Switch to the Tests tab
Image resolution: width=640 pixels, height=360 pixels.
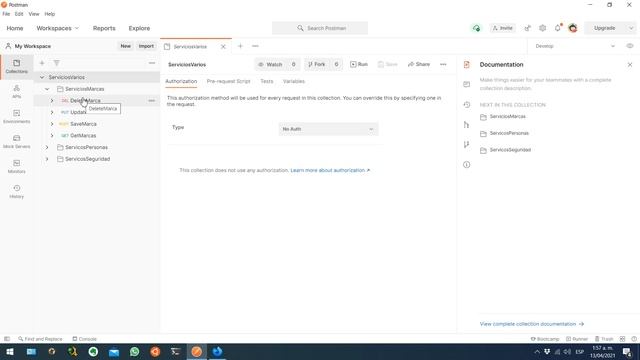pyautogui.click(x=267, y=81)
